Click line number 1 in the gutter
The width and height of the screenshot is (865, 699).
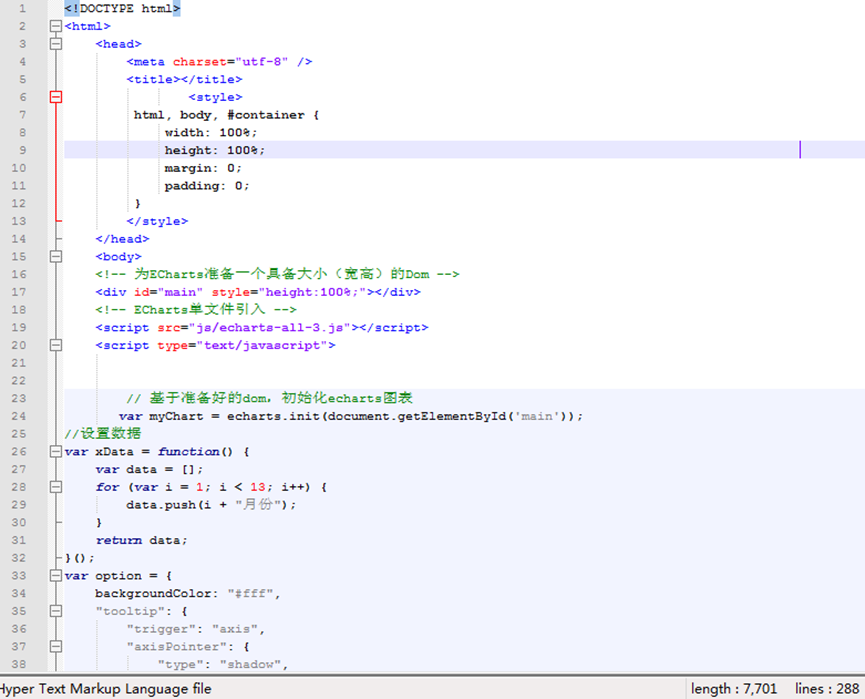(23, 8)
